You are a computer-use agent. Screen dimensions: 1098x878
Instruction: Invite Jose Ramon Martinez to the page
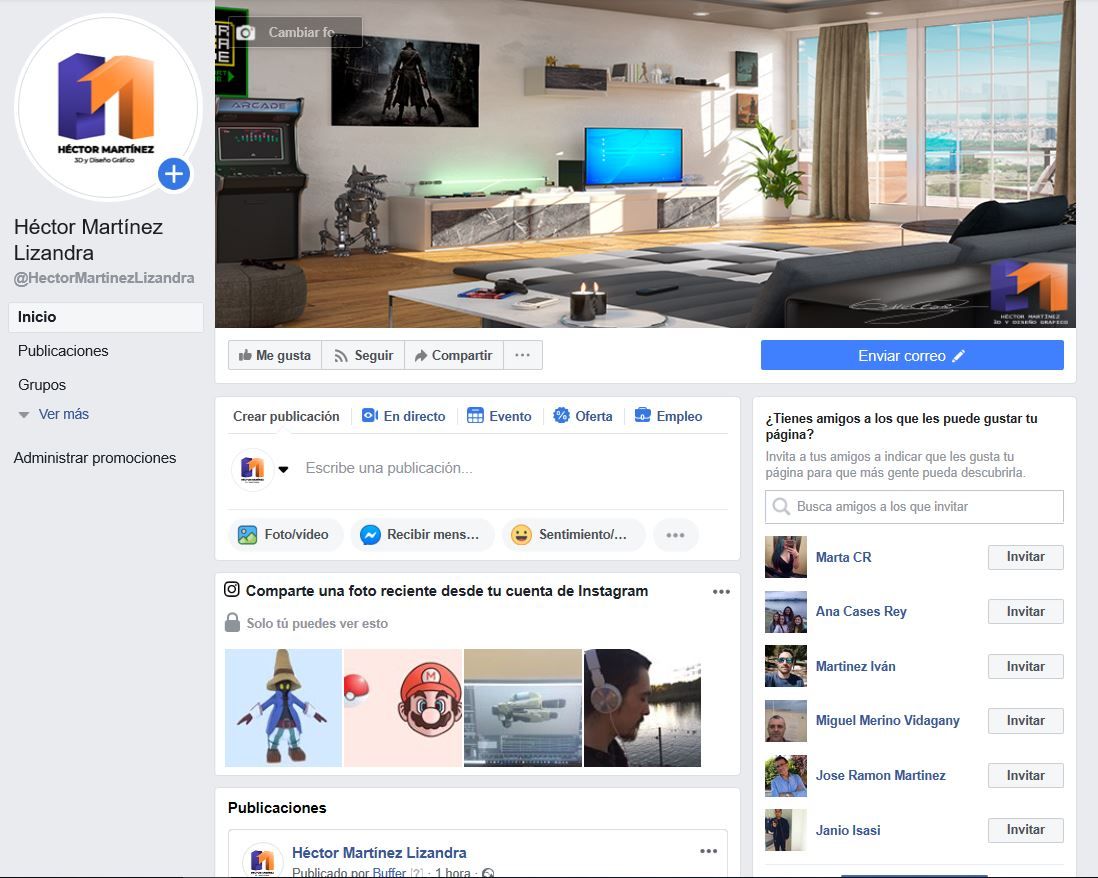(x=1025, y=776)
